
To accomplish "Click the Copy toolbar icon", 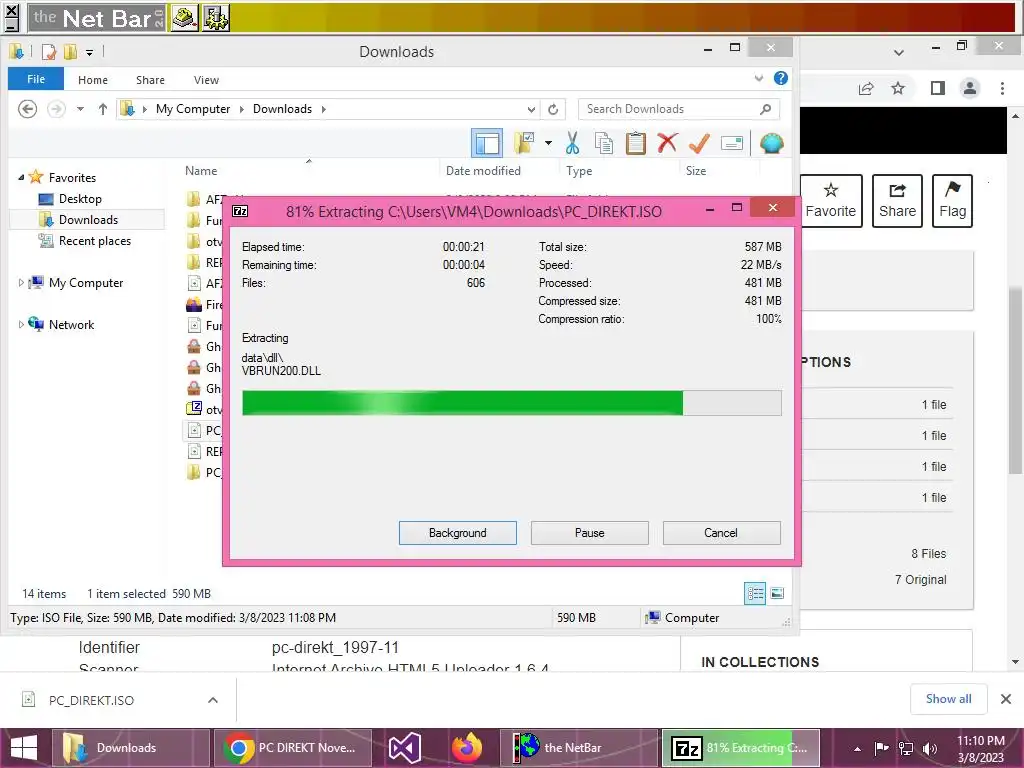I will click(x=604, y=143).
